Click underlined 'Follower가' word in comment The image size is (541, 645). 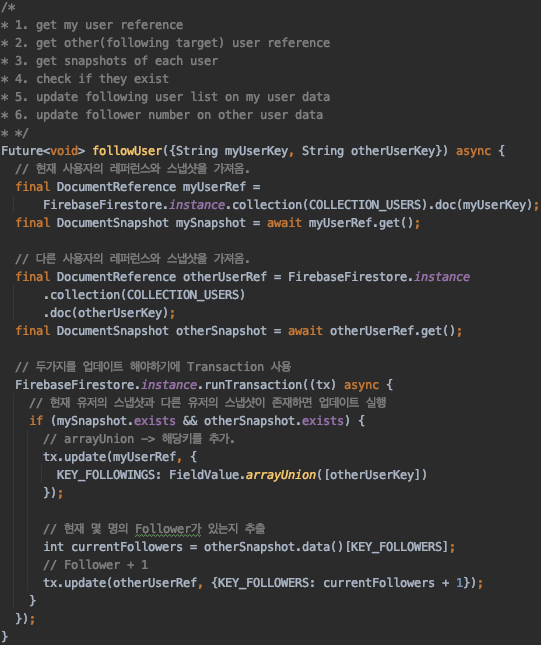click(168, 529)
